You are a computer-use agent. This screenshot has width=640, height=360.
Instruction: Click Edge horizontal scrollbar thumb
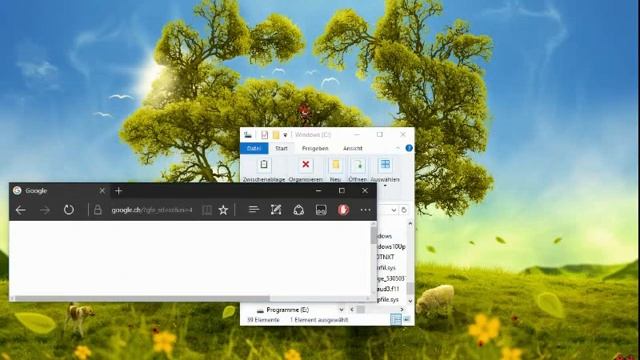coord(142,299)
